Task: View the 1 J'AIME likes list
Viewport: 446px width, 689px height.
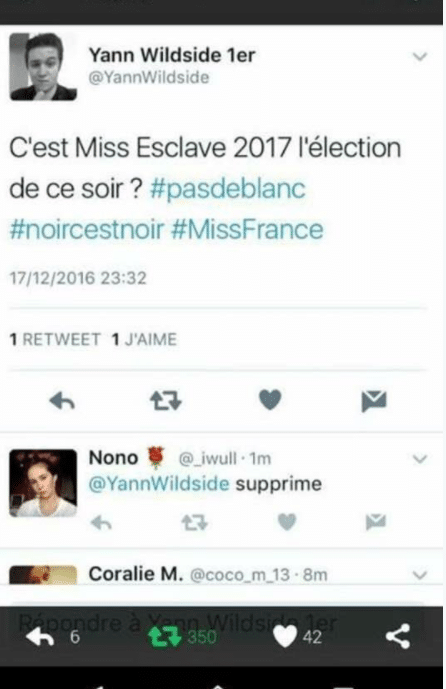Action: point(144,339)
